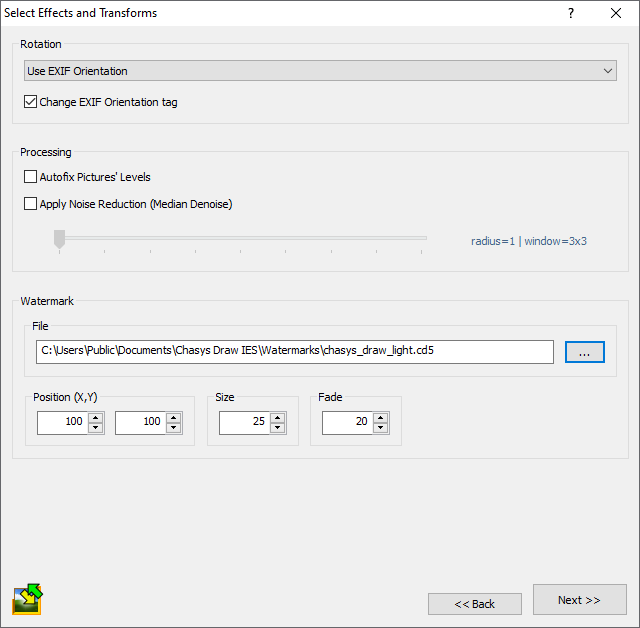Enable Autofix Pictures' Levels
Screen dimensions: 640x628
coord(31,177)
